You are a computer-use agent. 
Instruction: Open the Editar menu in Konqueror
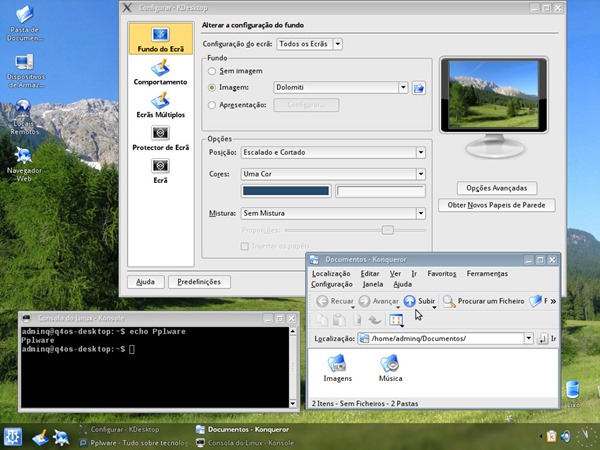pyautogui.click(x=370, y=274)
